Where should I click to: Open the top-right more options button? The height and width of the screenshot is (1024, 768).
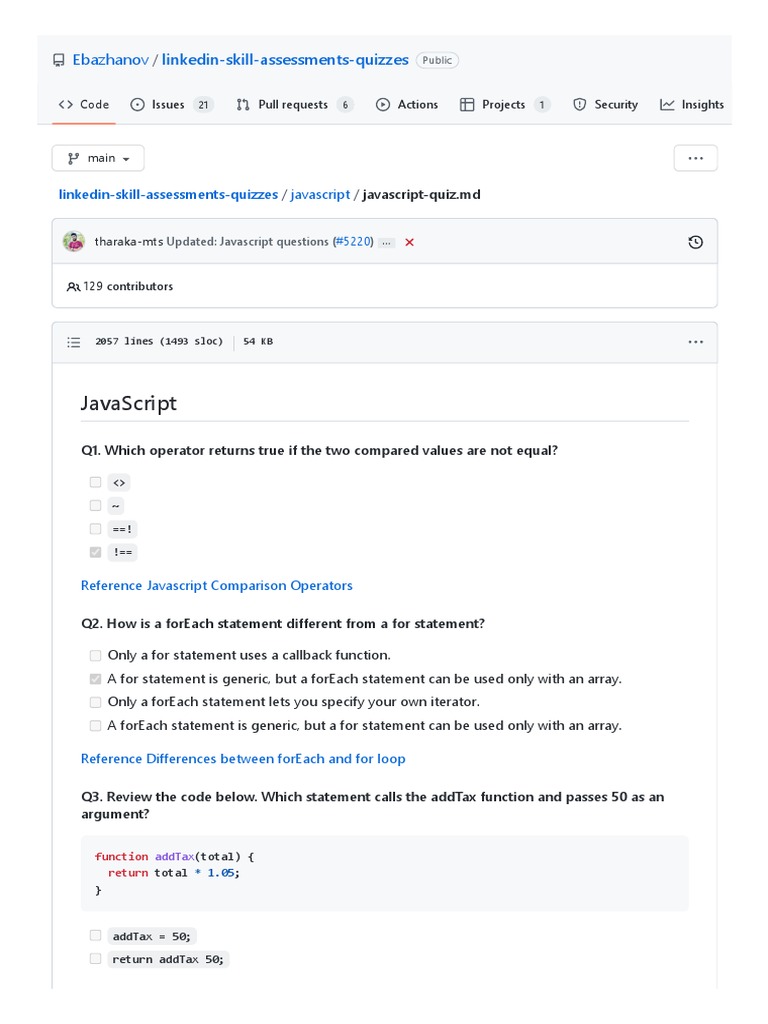pos(696,158)
